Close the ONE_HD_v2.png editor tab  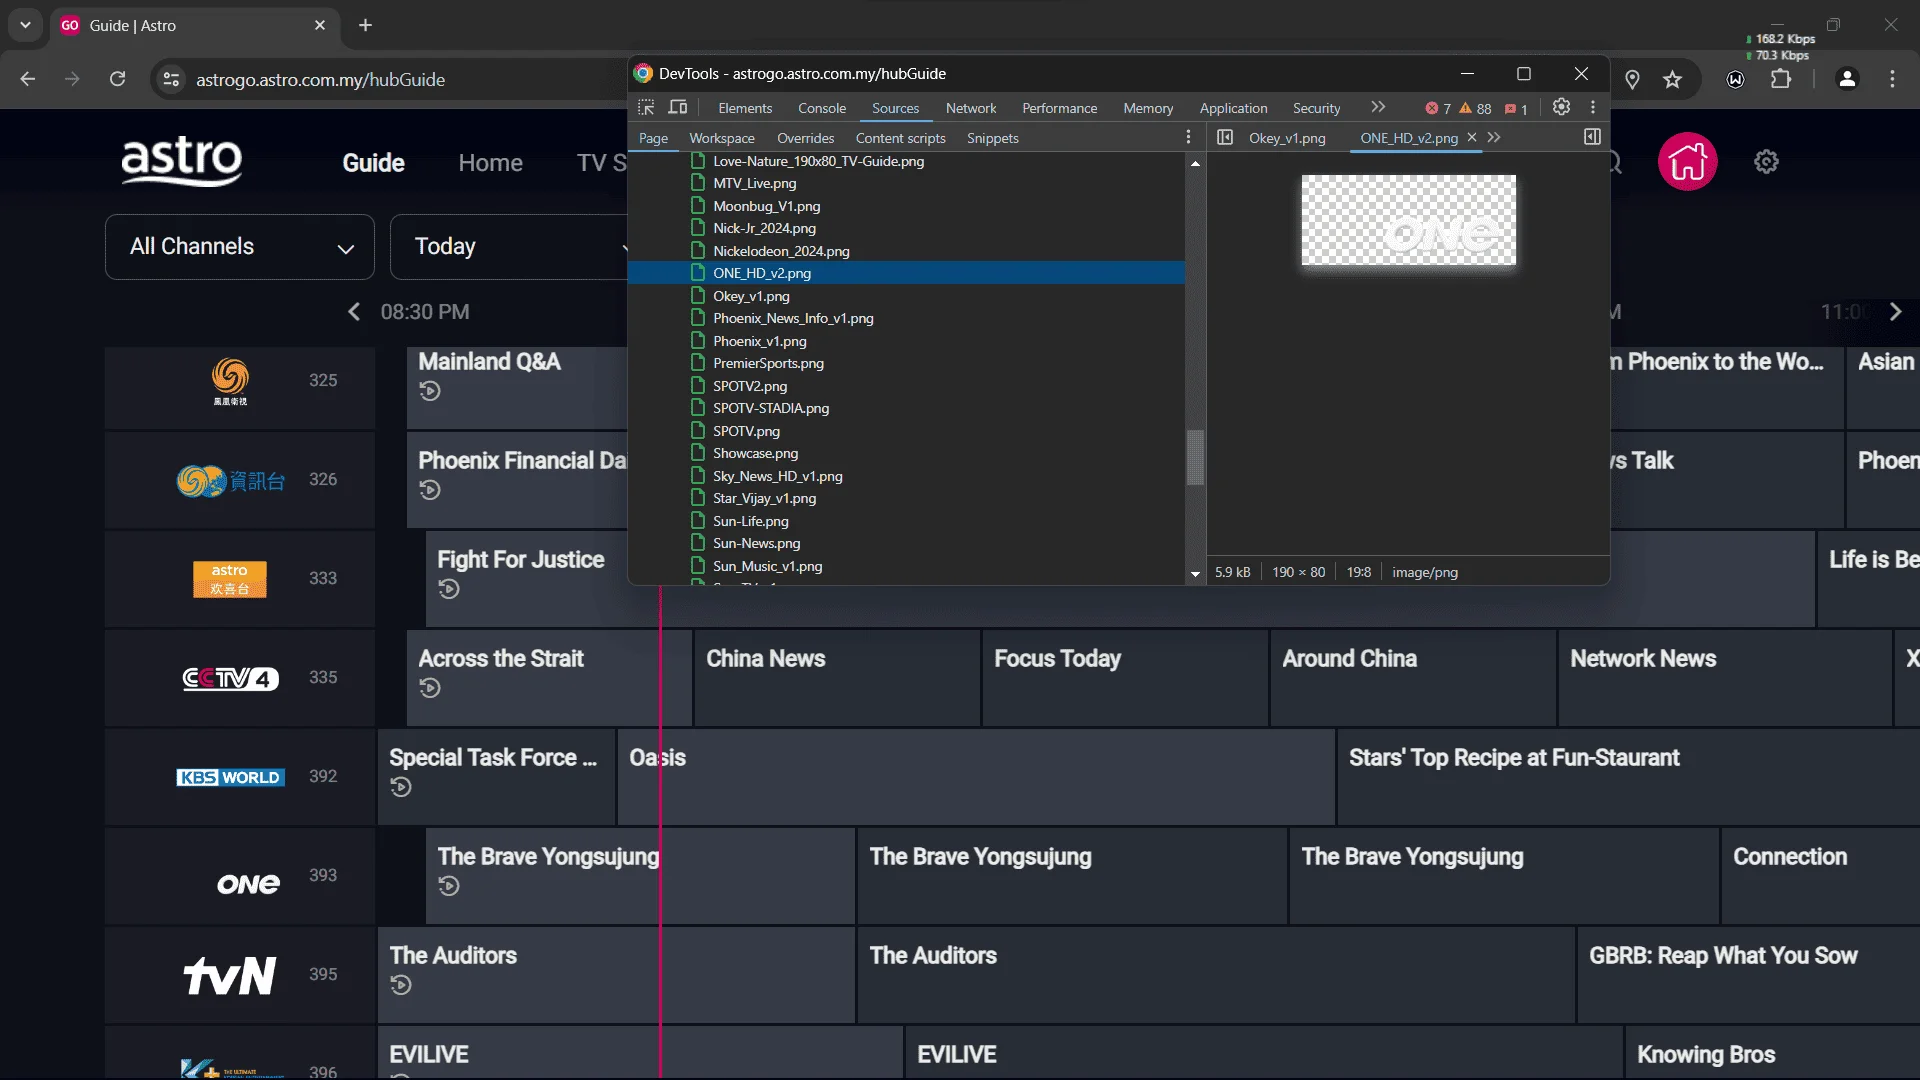click(x=1472, y=138)
